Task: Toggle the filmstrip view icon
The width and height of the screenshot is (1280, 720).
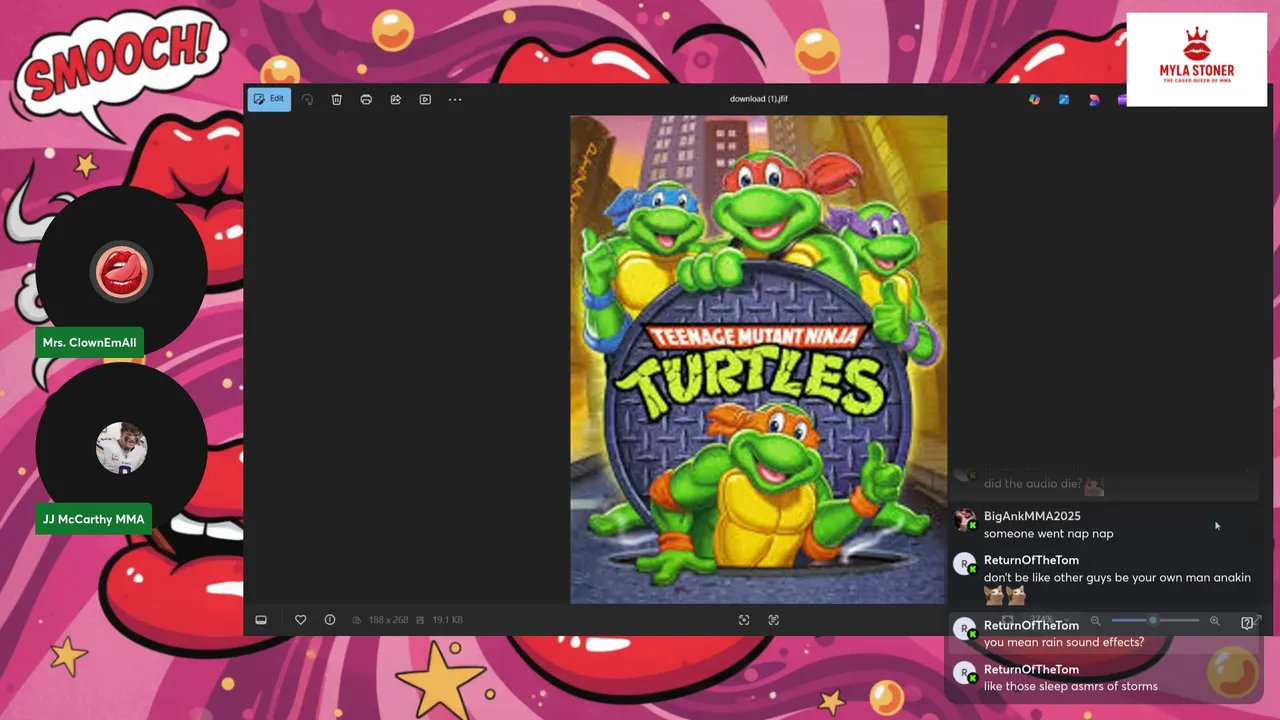Action: (261, 620)
